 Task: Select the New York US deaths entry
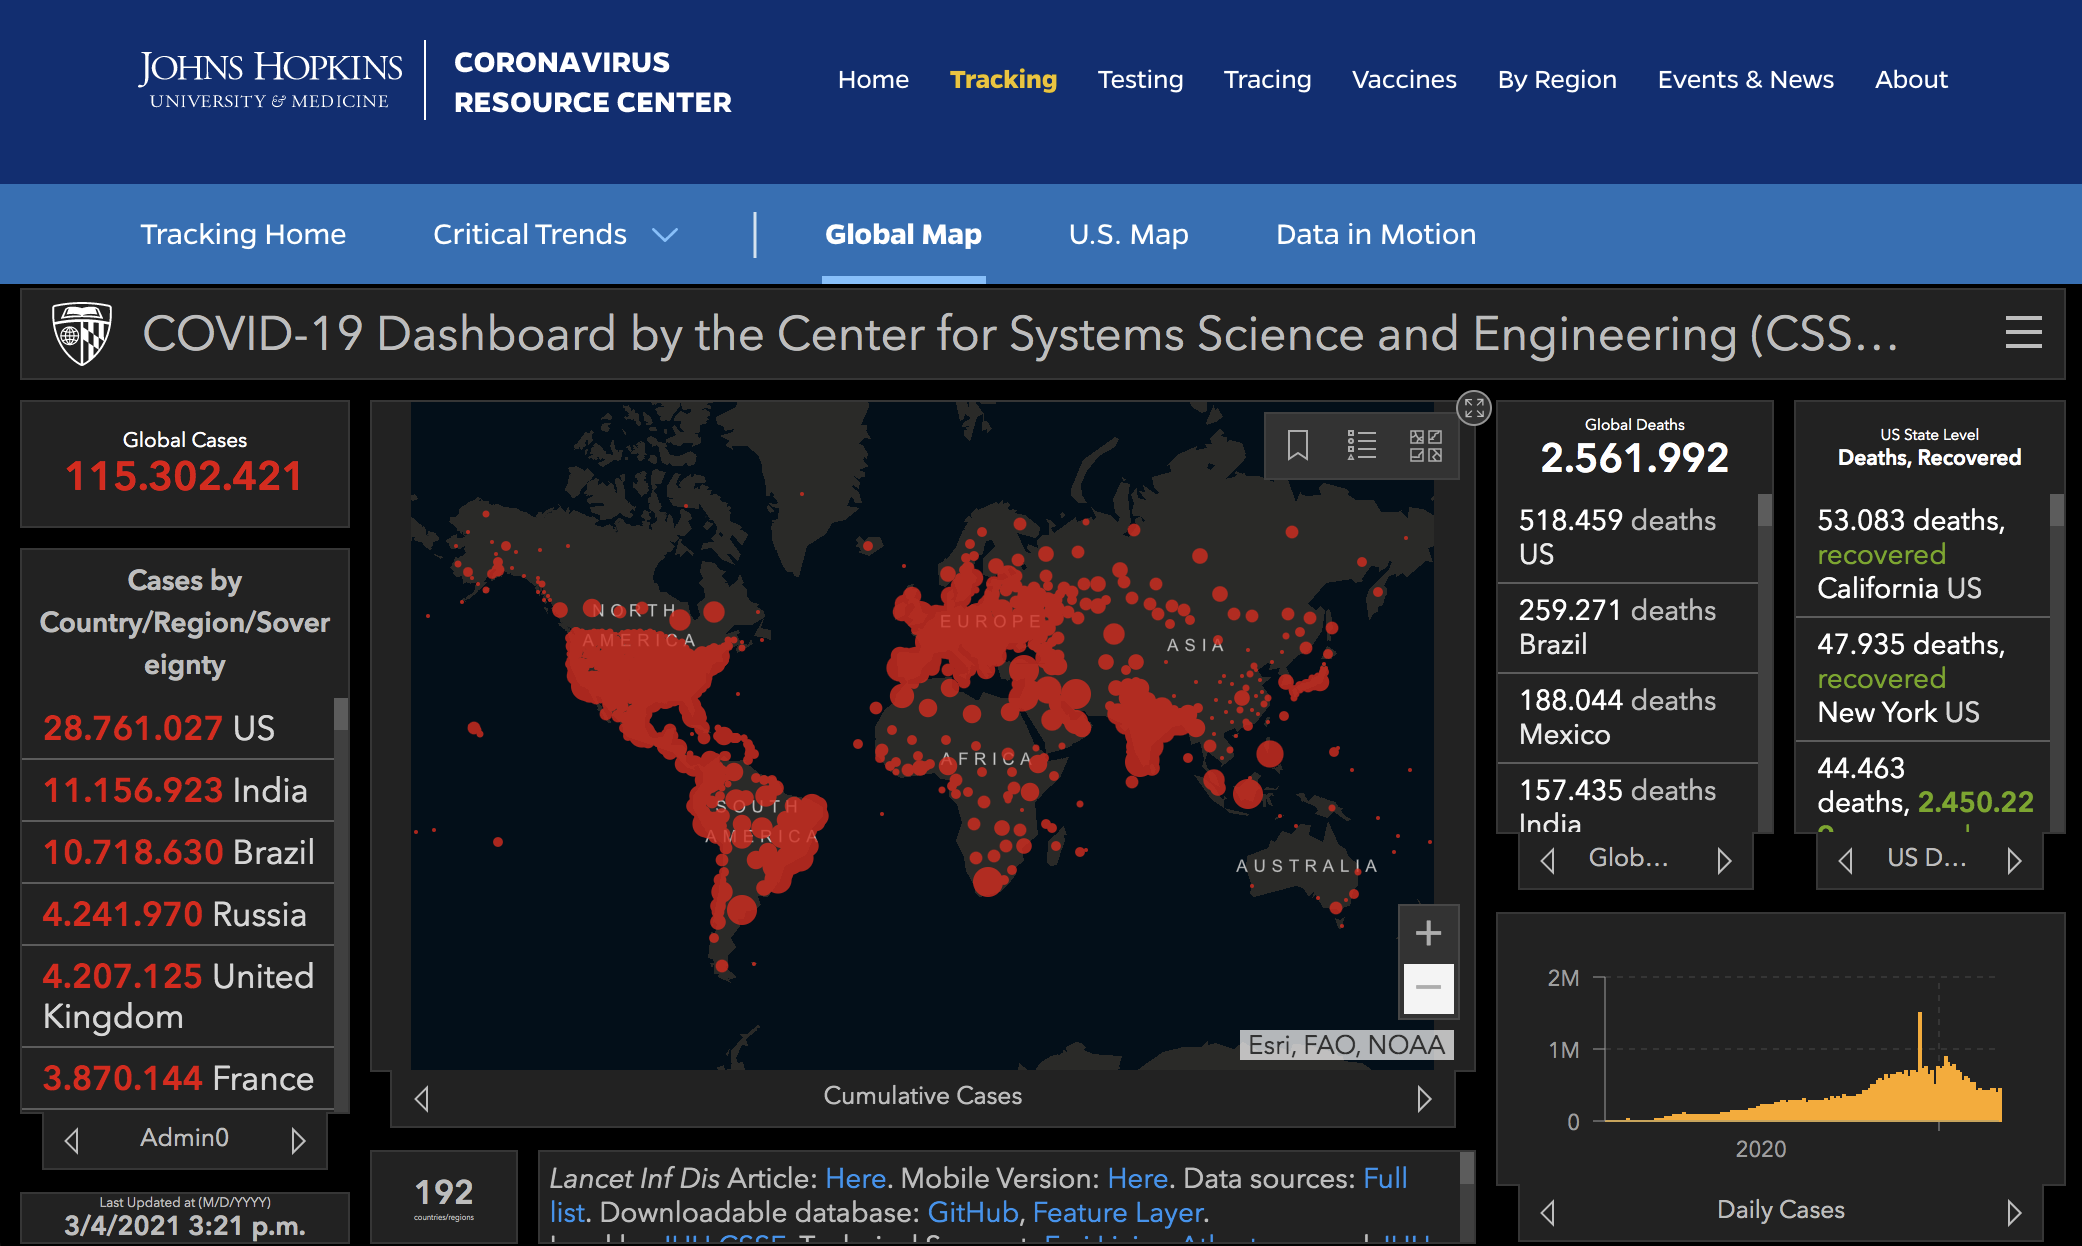pos(1922,678)
